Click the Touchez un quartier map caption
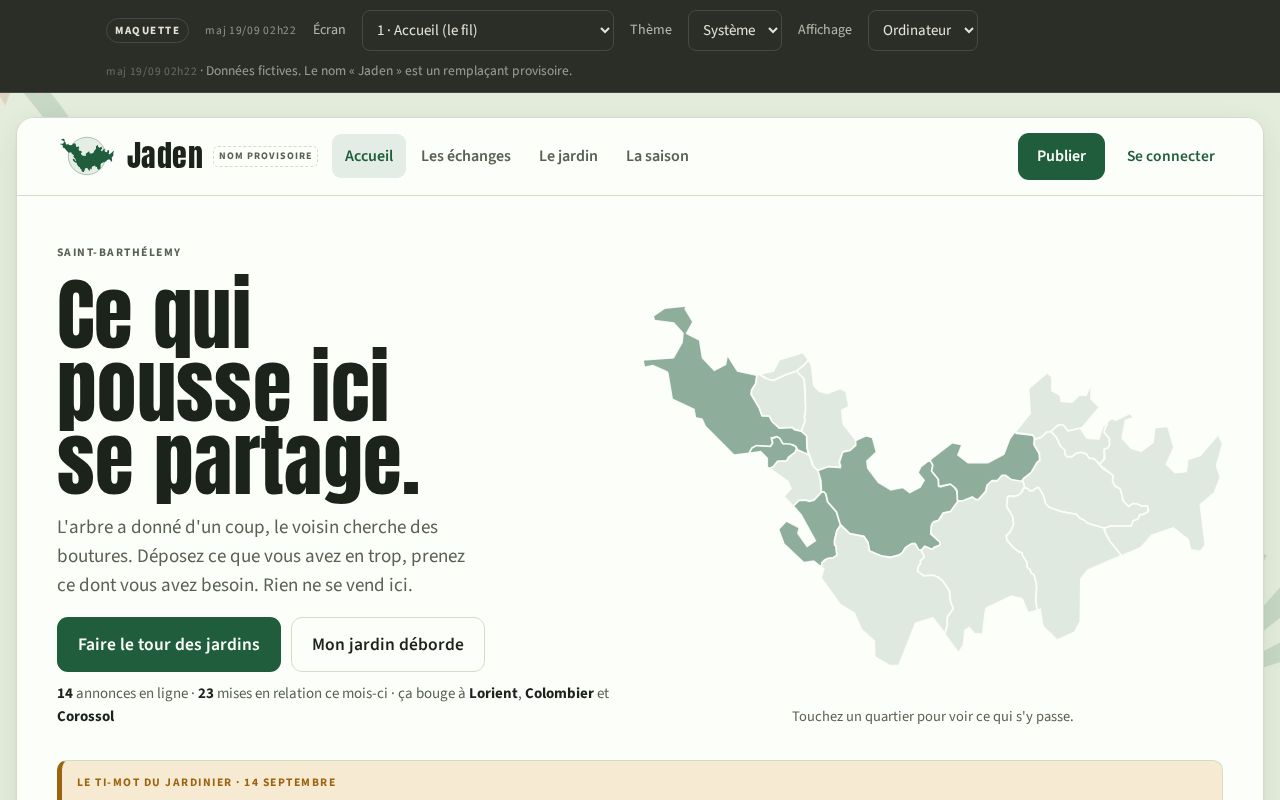Image resolution: width=1280 pixels, height=800 pixels. (x=933, y=716)
